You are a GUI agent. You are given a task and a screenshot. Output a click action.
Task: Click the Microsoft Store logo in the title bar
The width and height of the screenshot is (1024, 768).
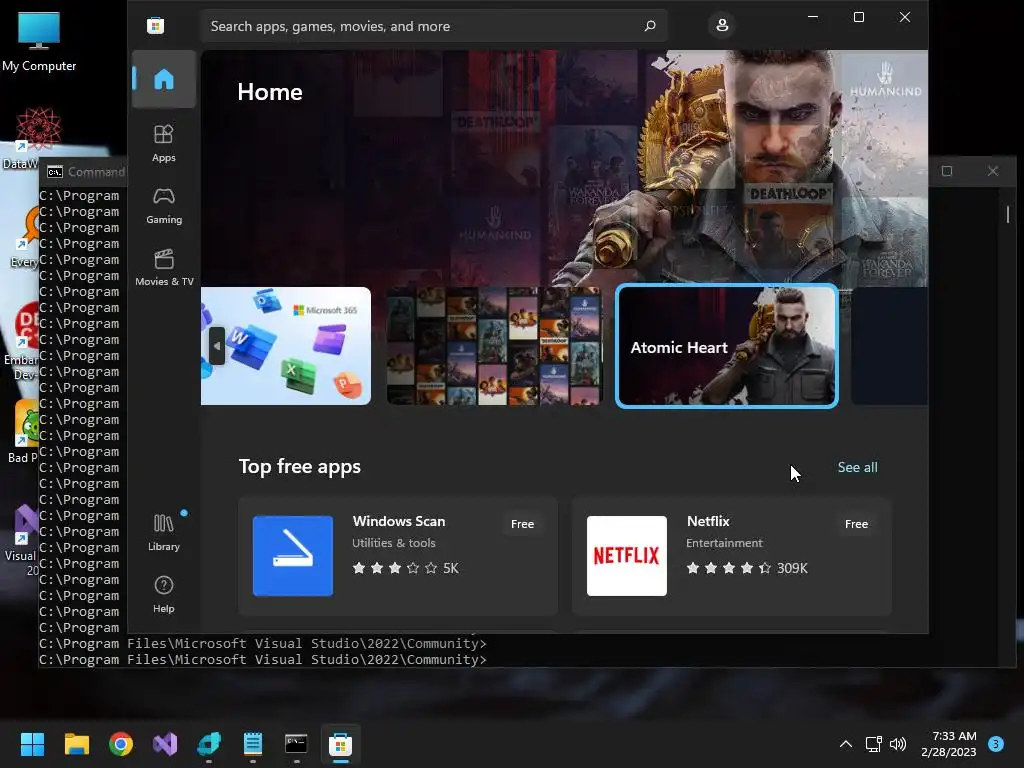coord(155,26)
